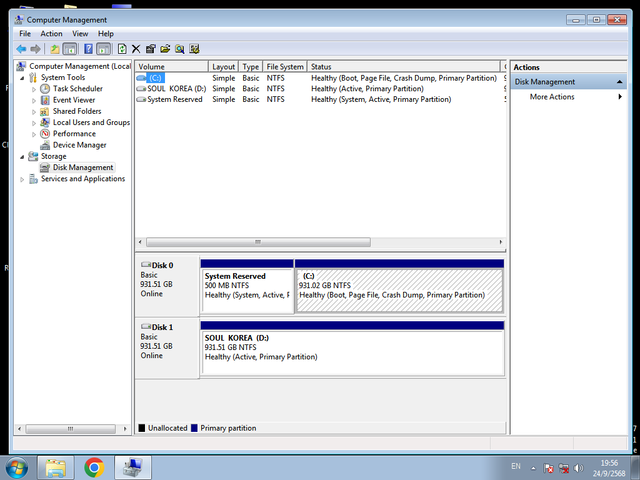Select the (C:) volume row in list

coord(320,78)
